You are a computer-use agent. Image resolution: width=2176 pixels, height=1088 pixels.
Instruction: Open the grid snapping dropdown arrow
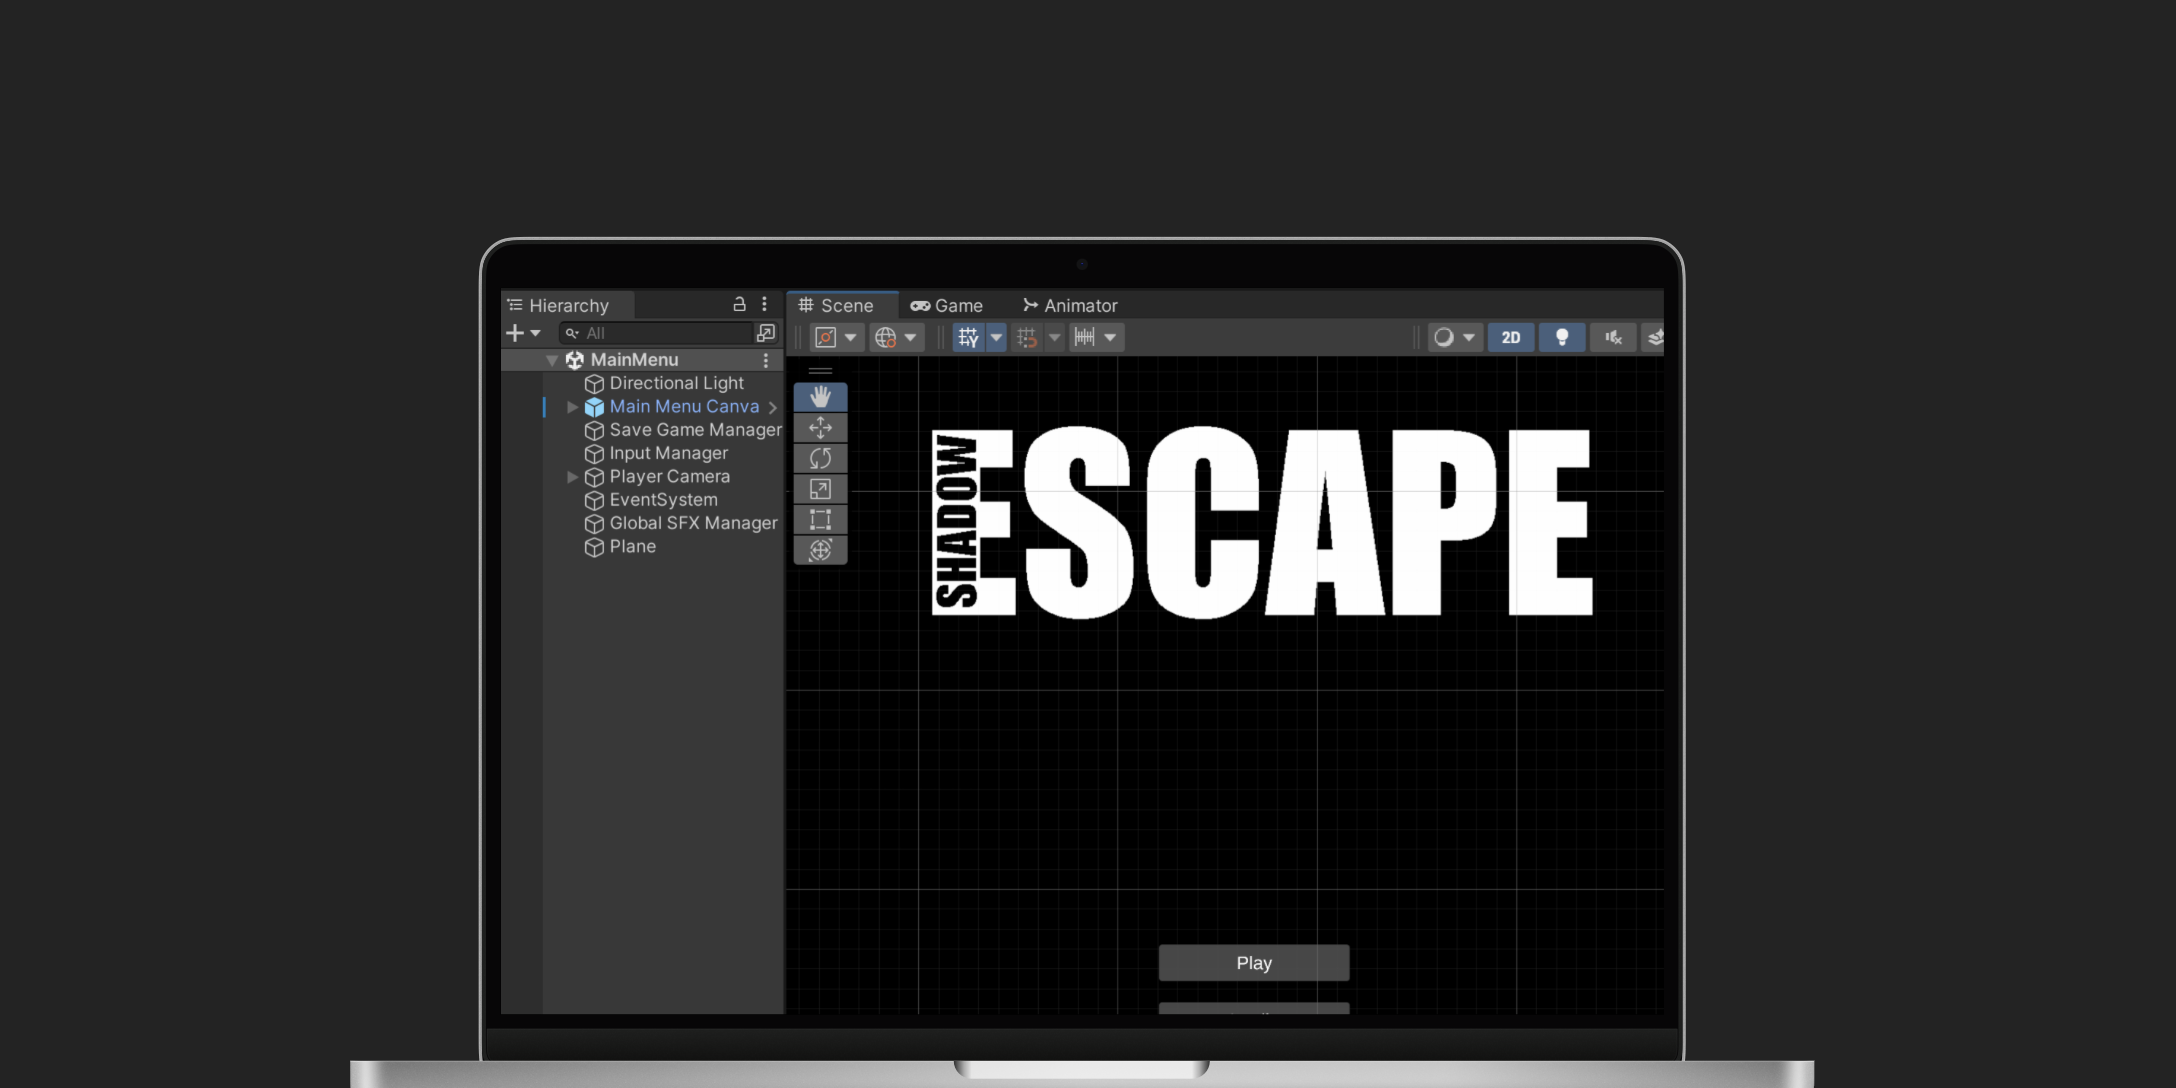(x=1054, y=338)
